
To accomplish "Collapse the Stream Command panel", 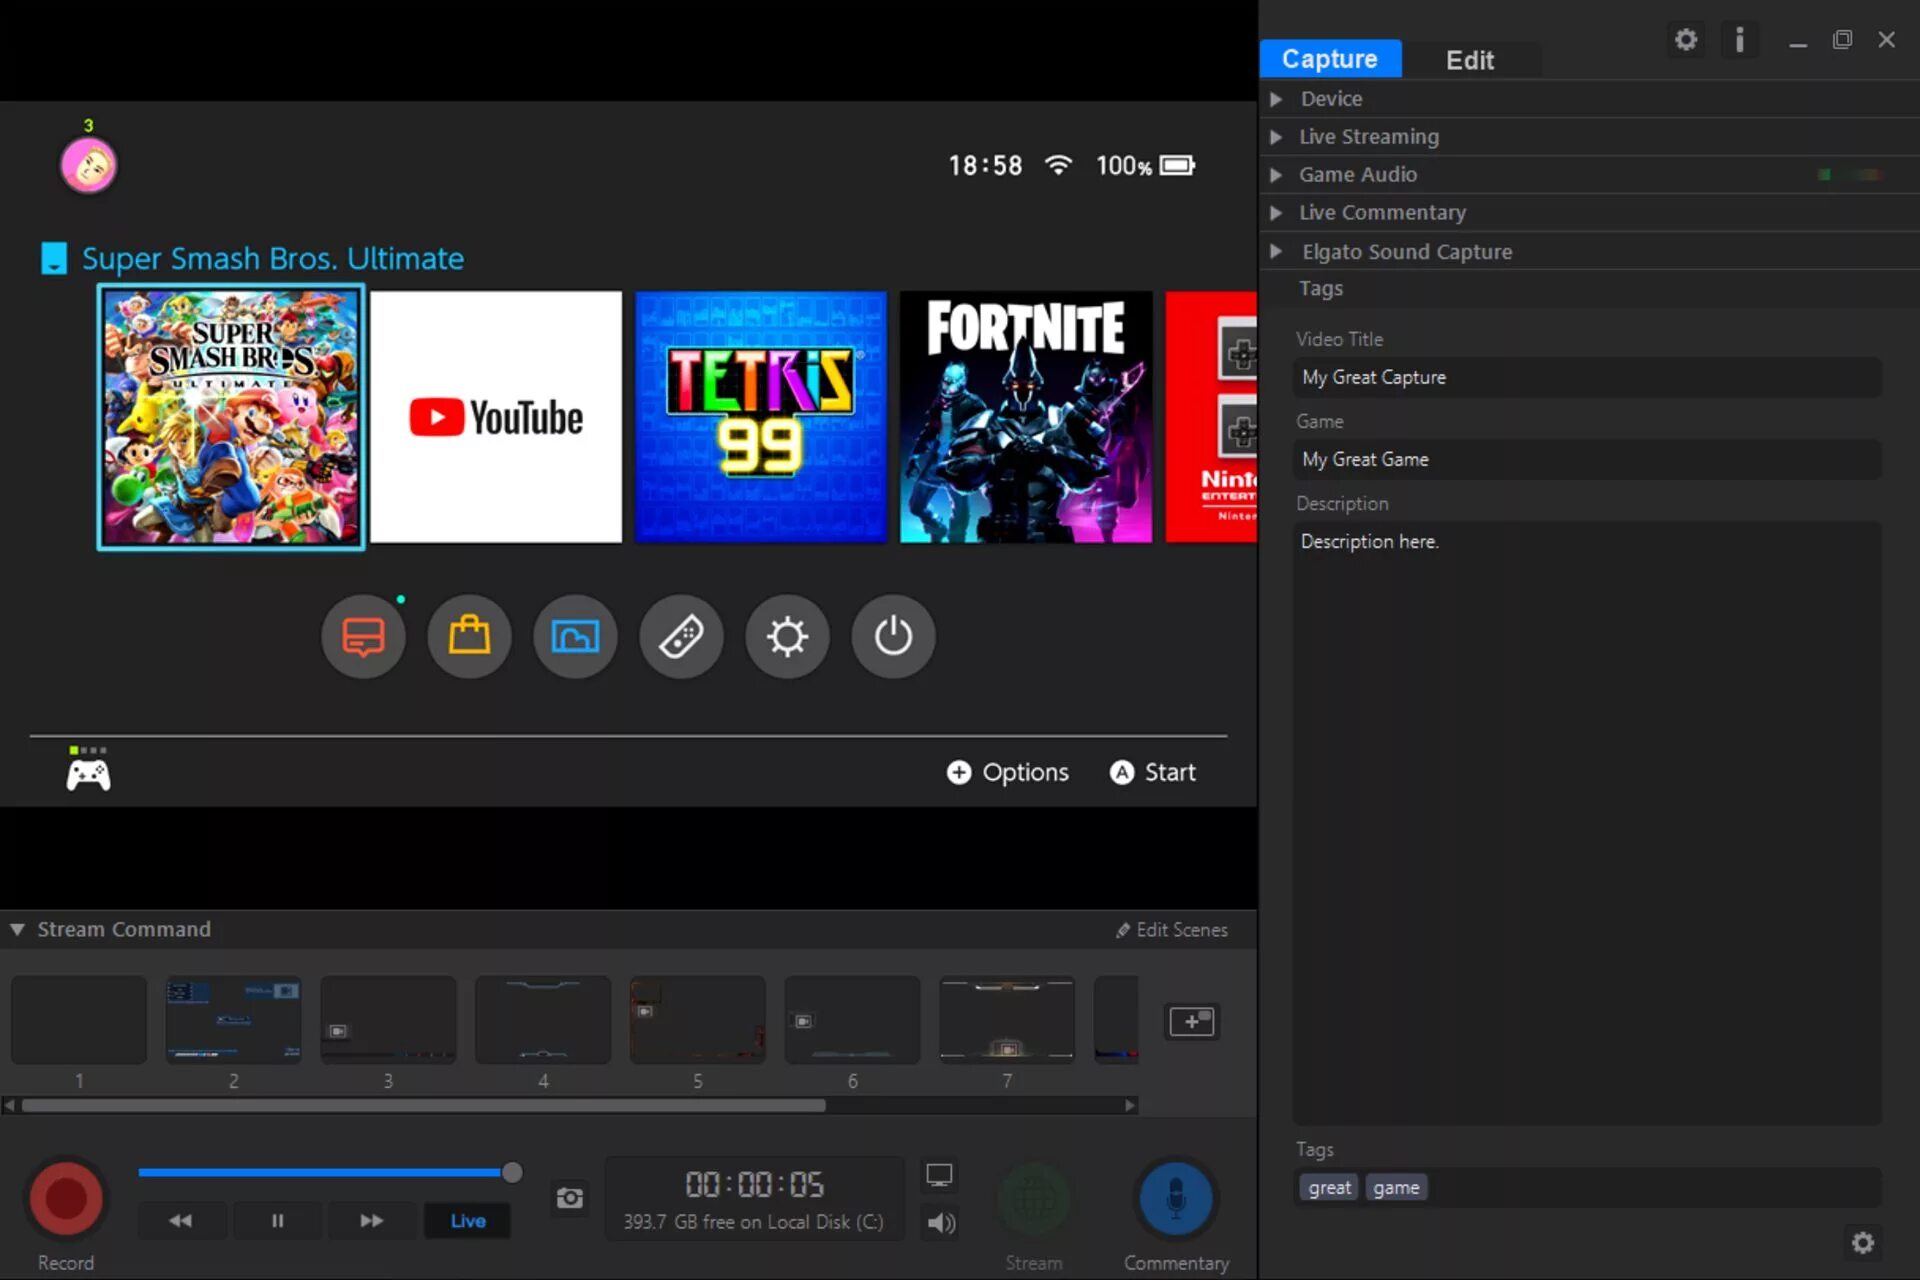I will coord(17,929).
